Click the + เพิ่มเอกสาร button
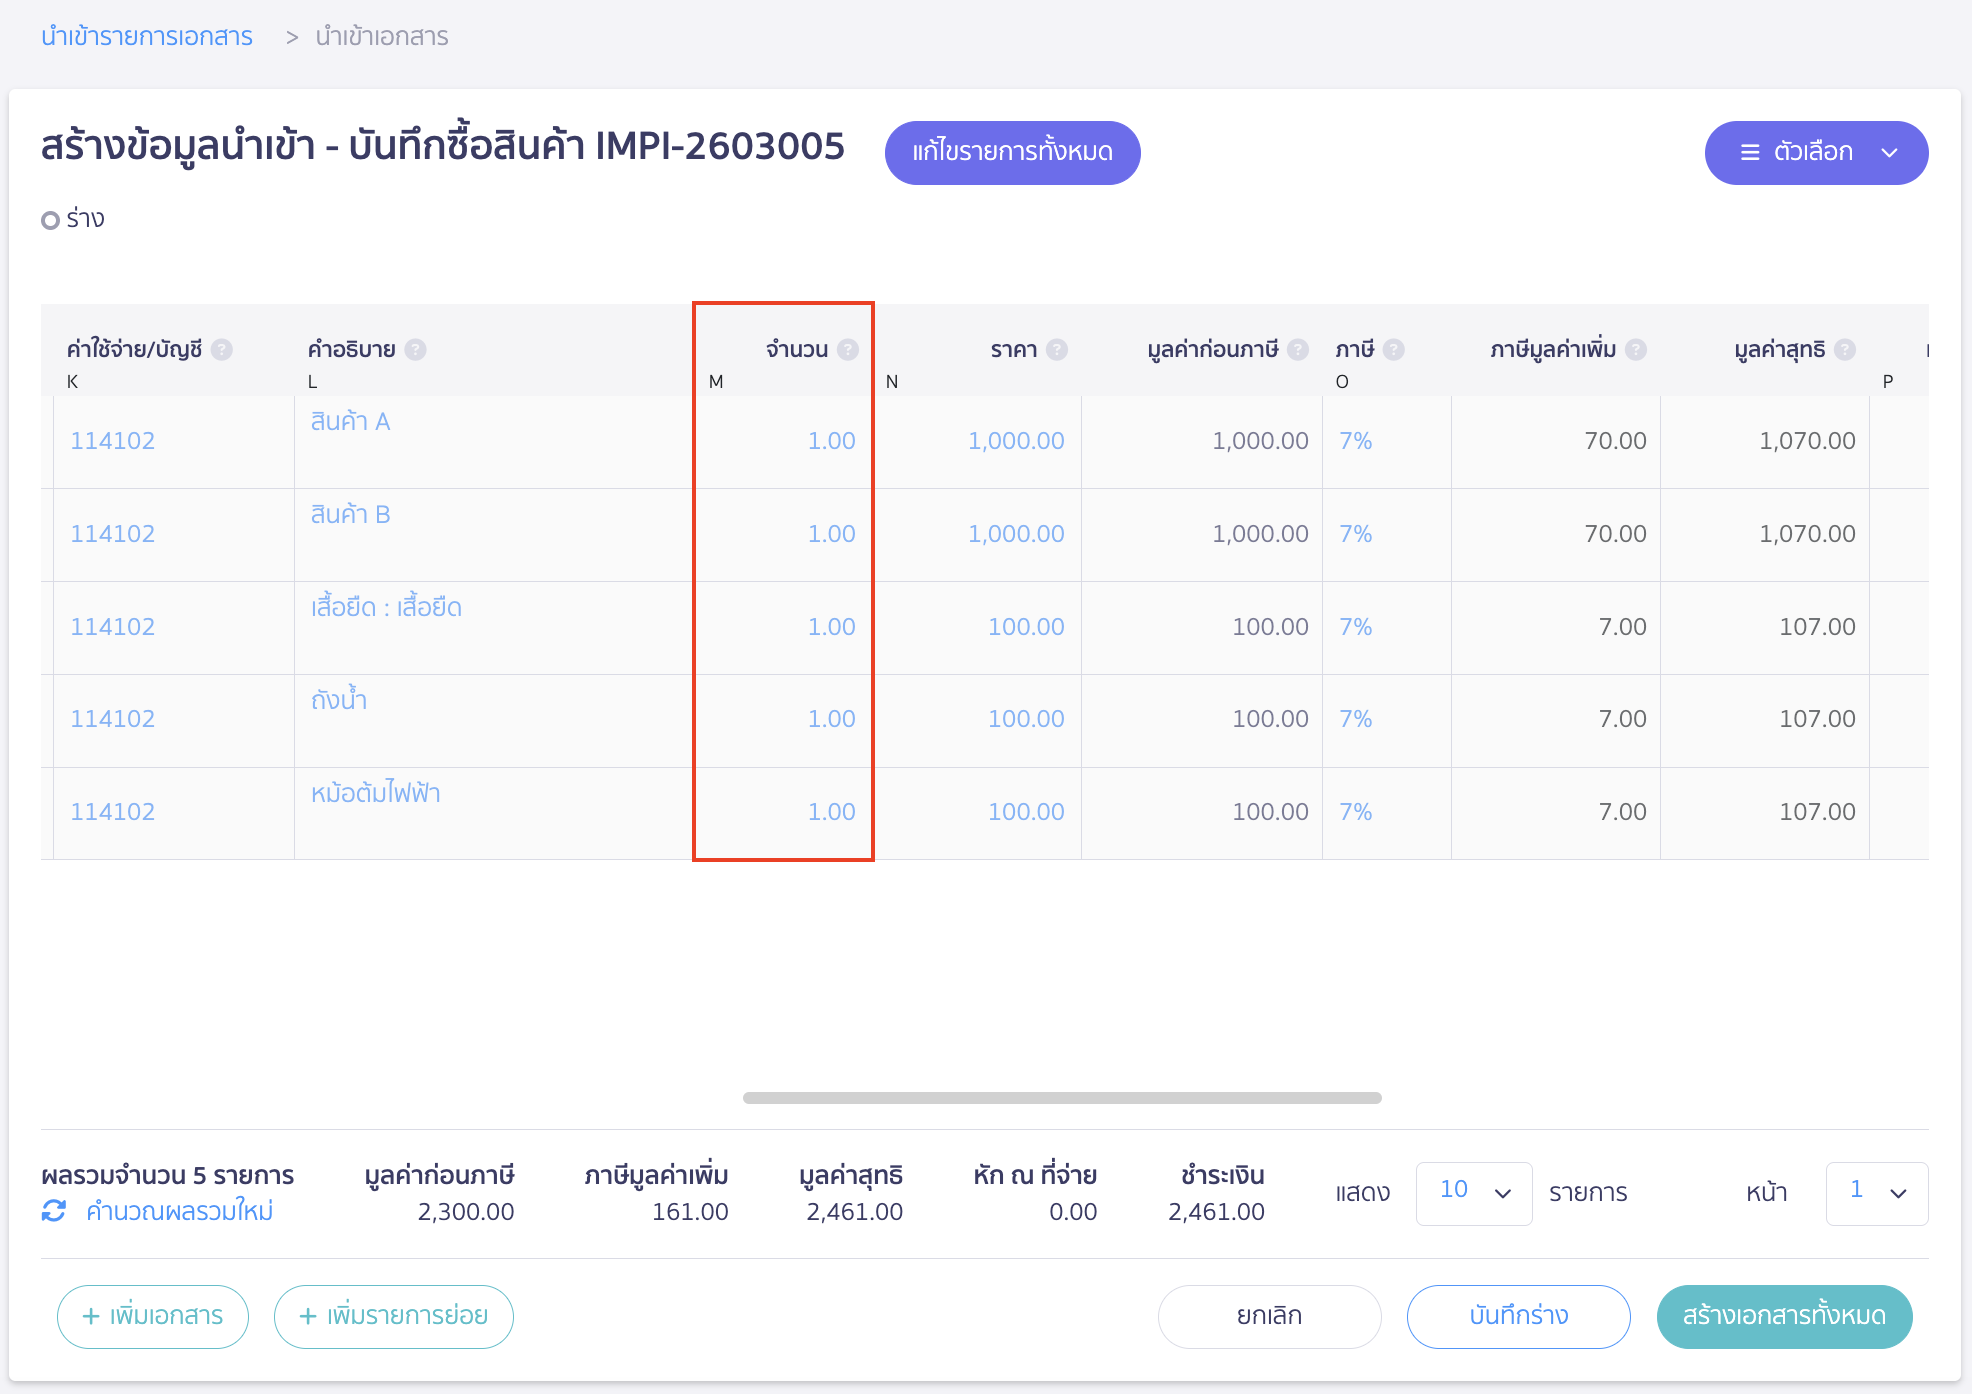This screenshot has height=1394, width=1972. coord(153,1316)
